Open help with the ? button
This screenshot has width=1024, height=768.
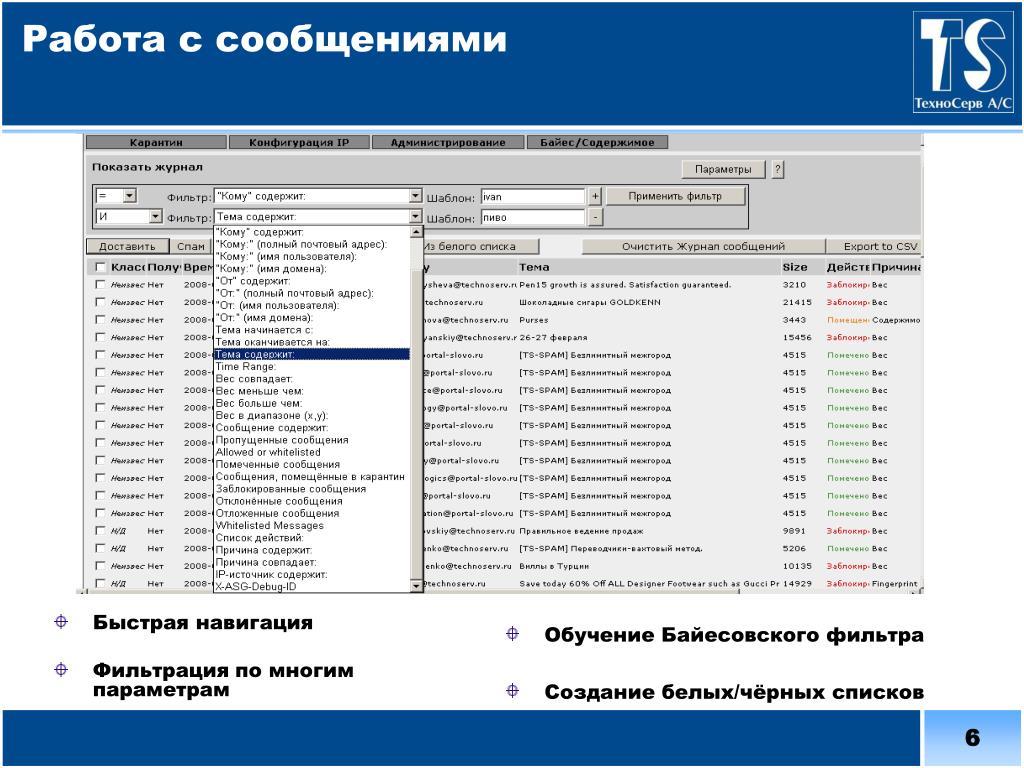(777, 169)
